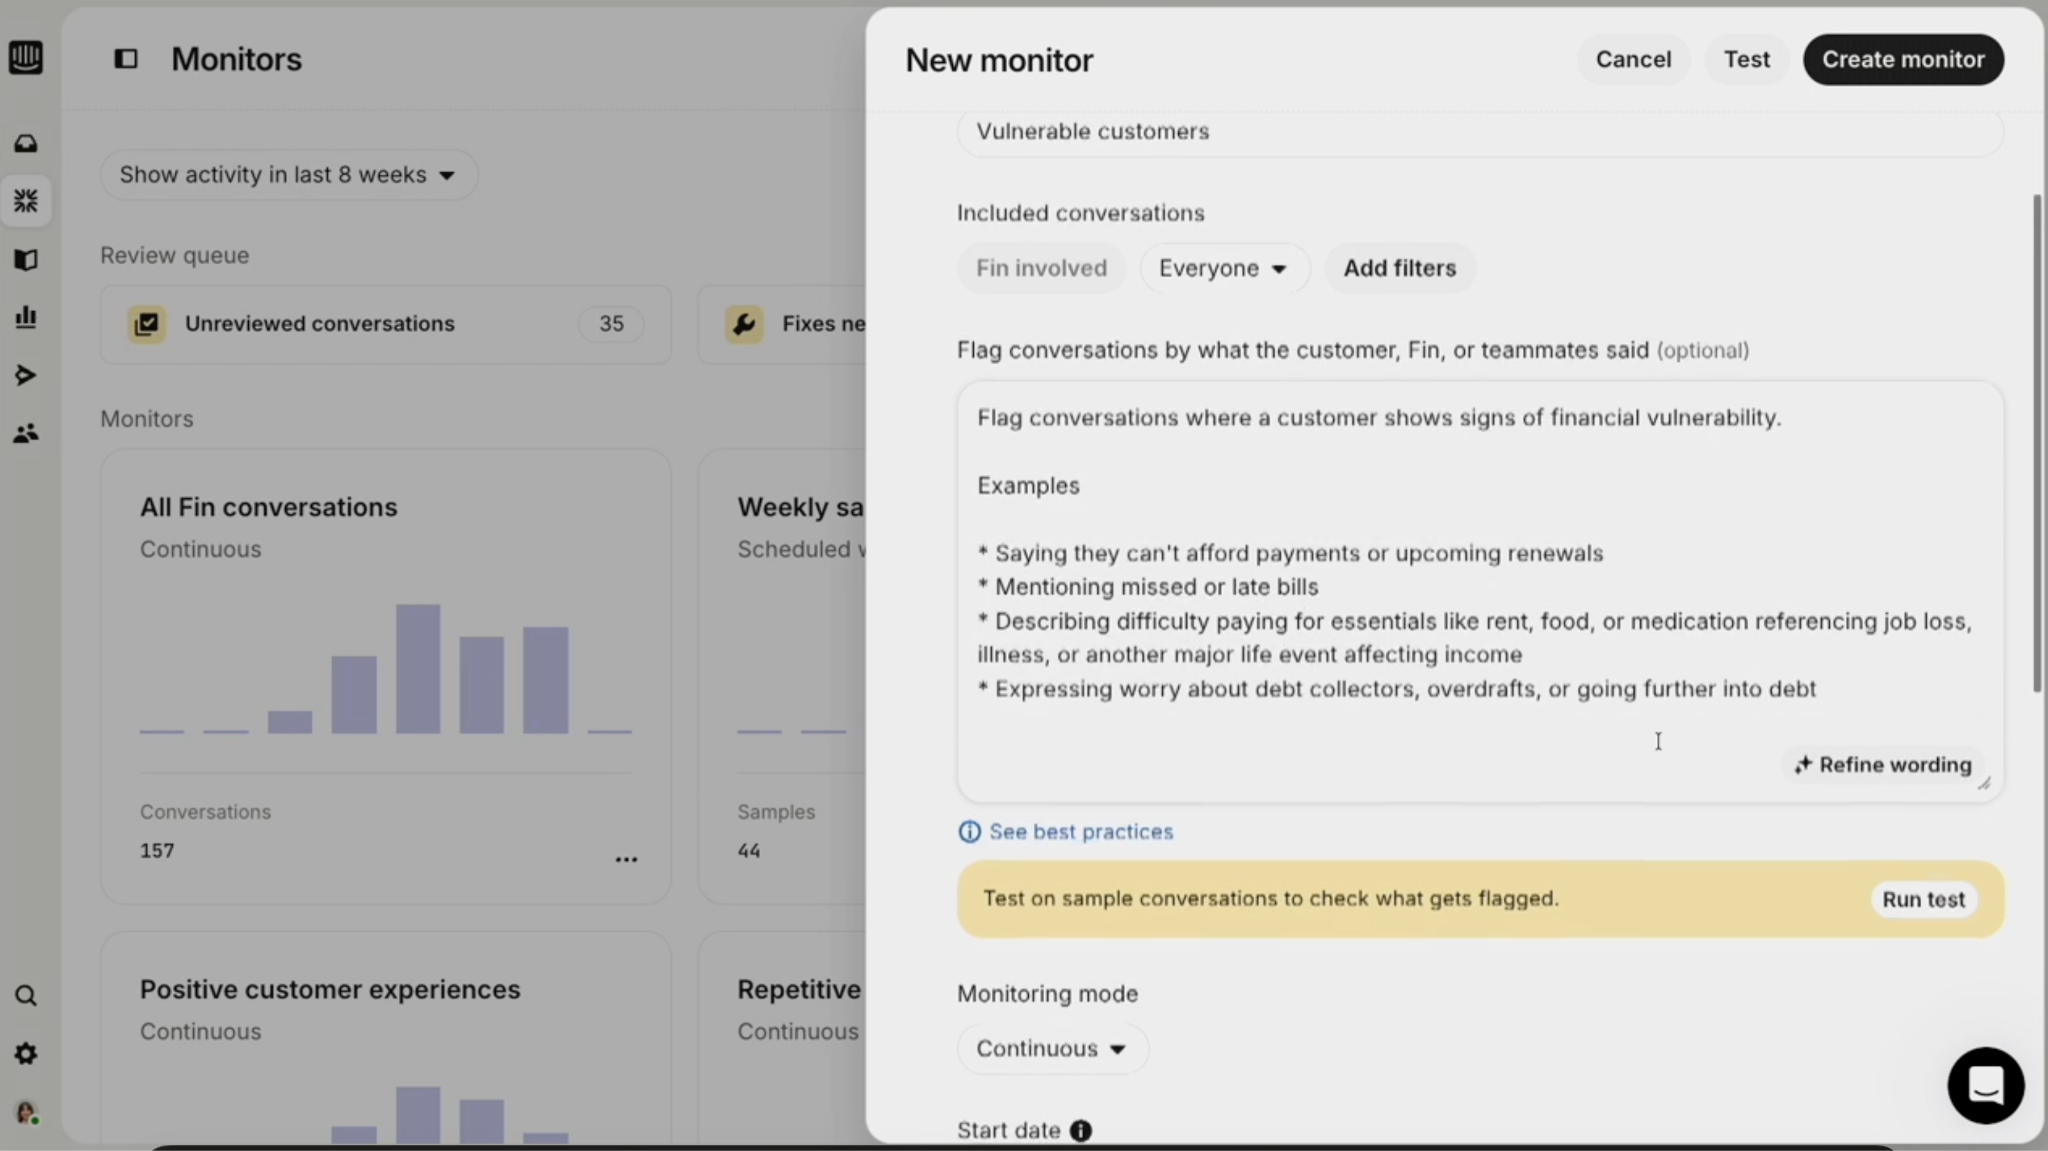Expand the Everyone dropdown
This screenshot has width=2048, height=1151.
click(1222, 268)
